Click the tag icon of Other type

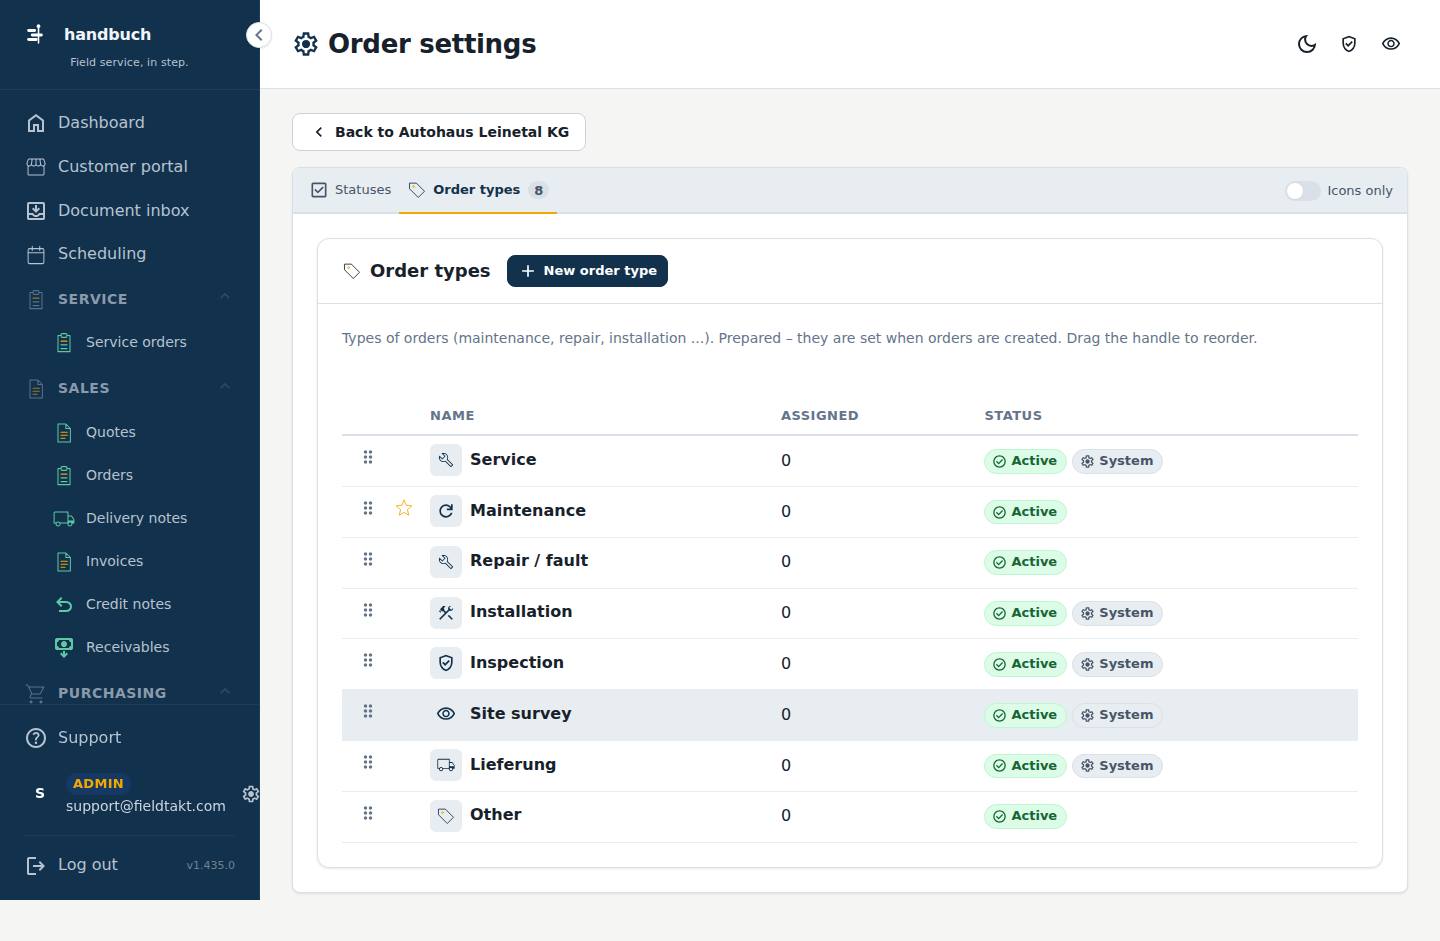pos(446,815)
